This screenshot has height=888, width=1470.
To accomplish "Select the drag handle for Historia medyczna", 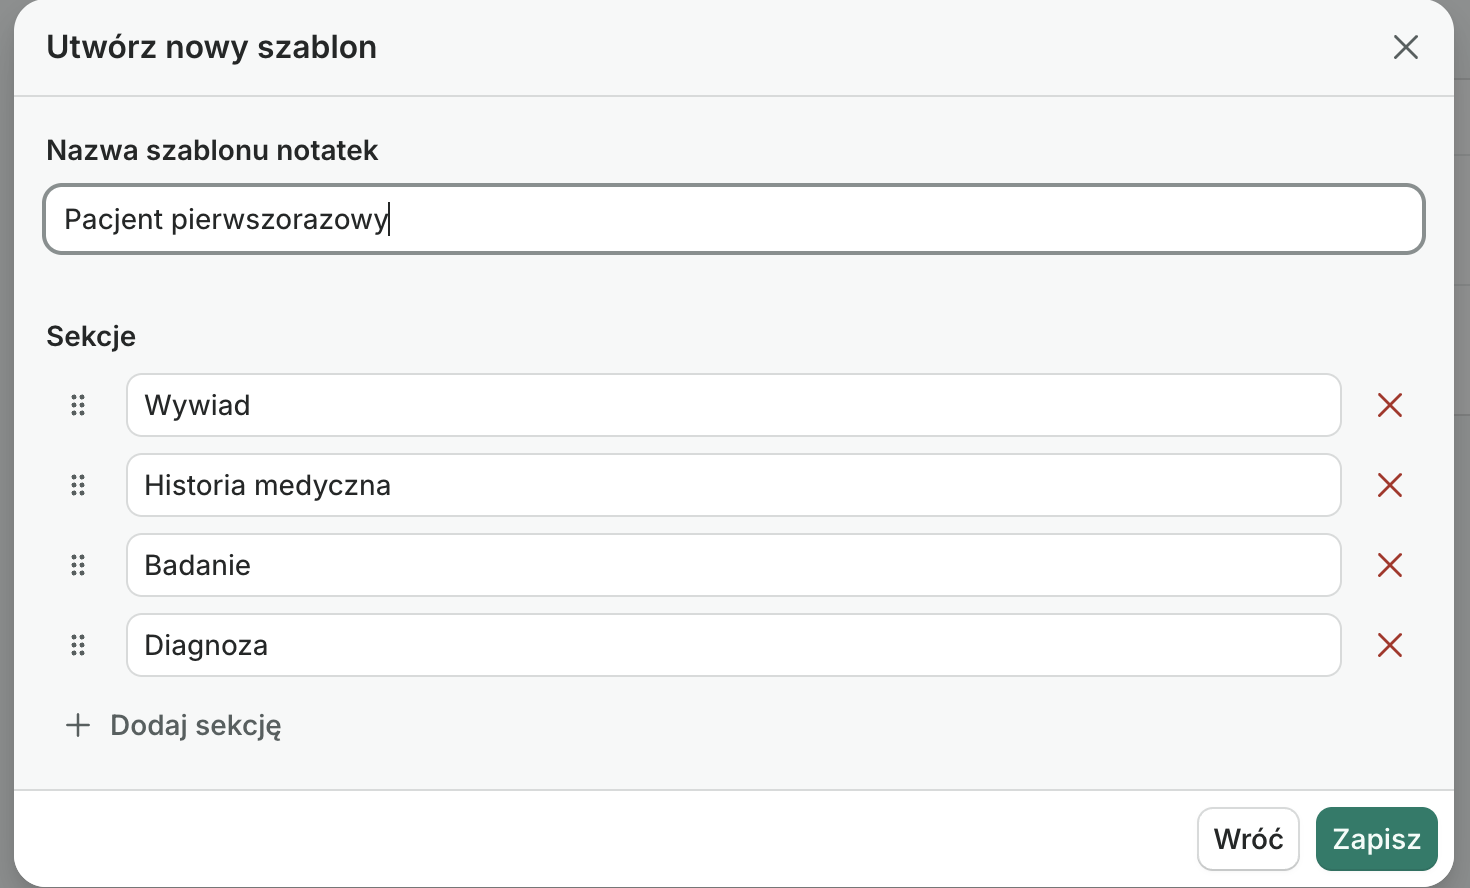I will click(78, 485).
